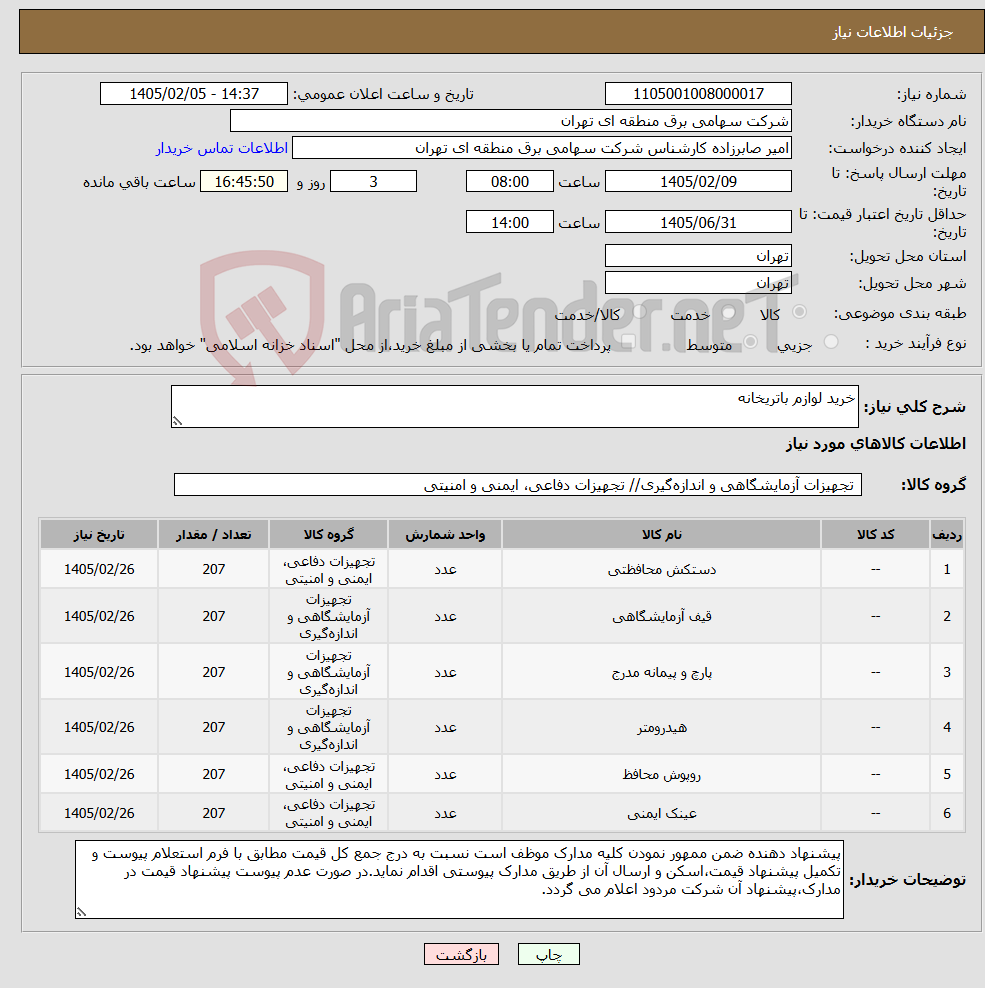Click the remaining days field showing 3
Image resolution: width=985 pixels, height=988 pixels.
coord(373,181)
